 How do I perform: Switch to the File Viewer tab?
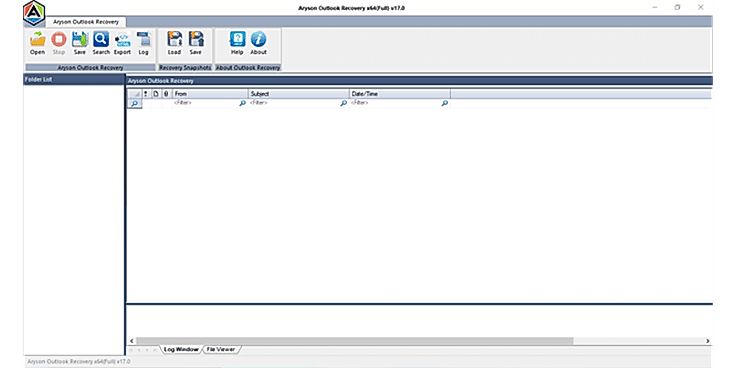click(221, 349)
